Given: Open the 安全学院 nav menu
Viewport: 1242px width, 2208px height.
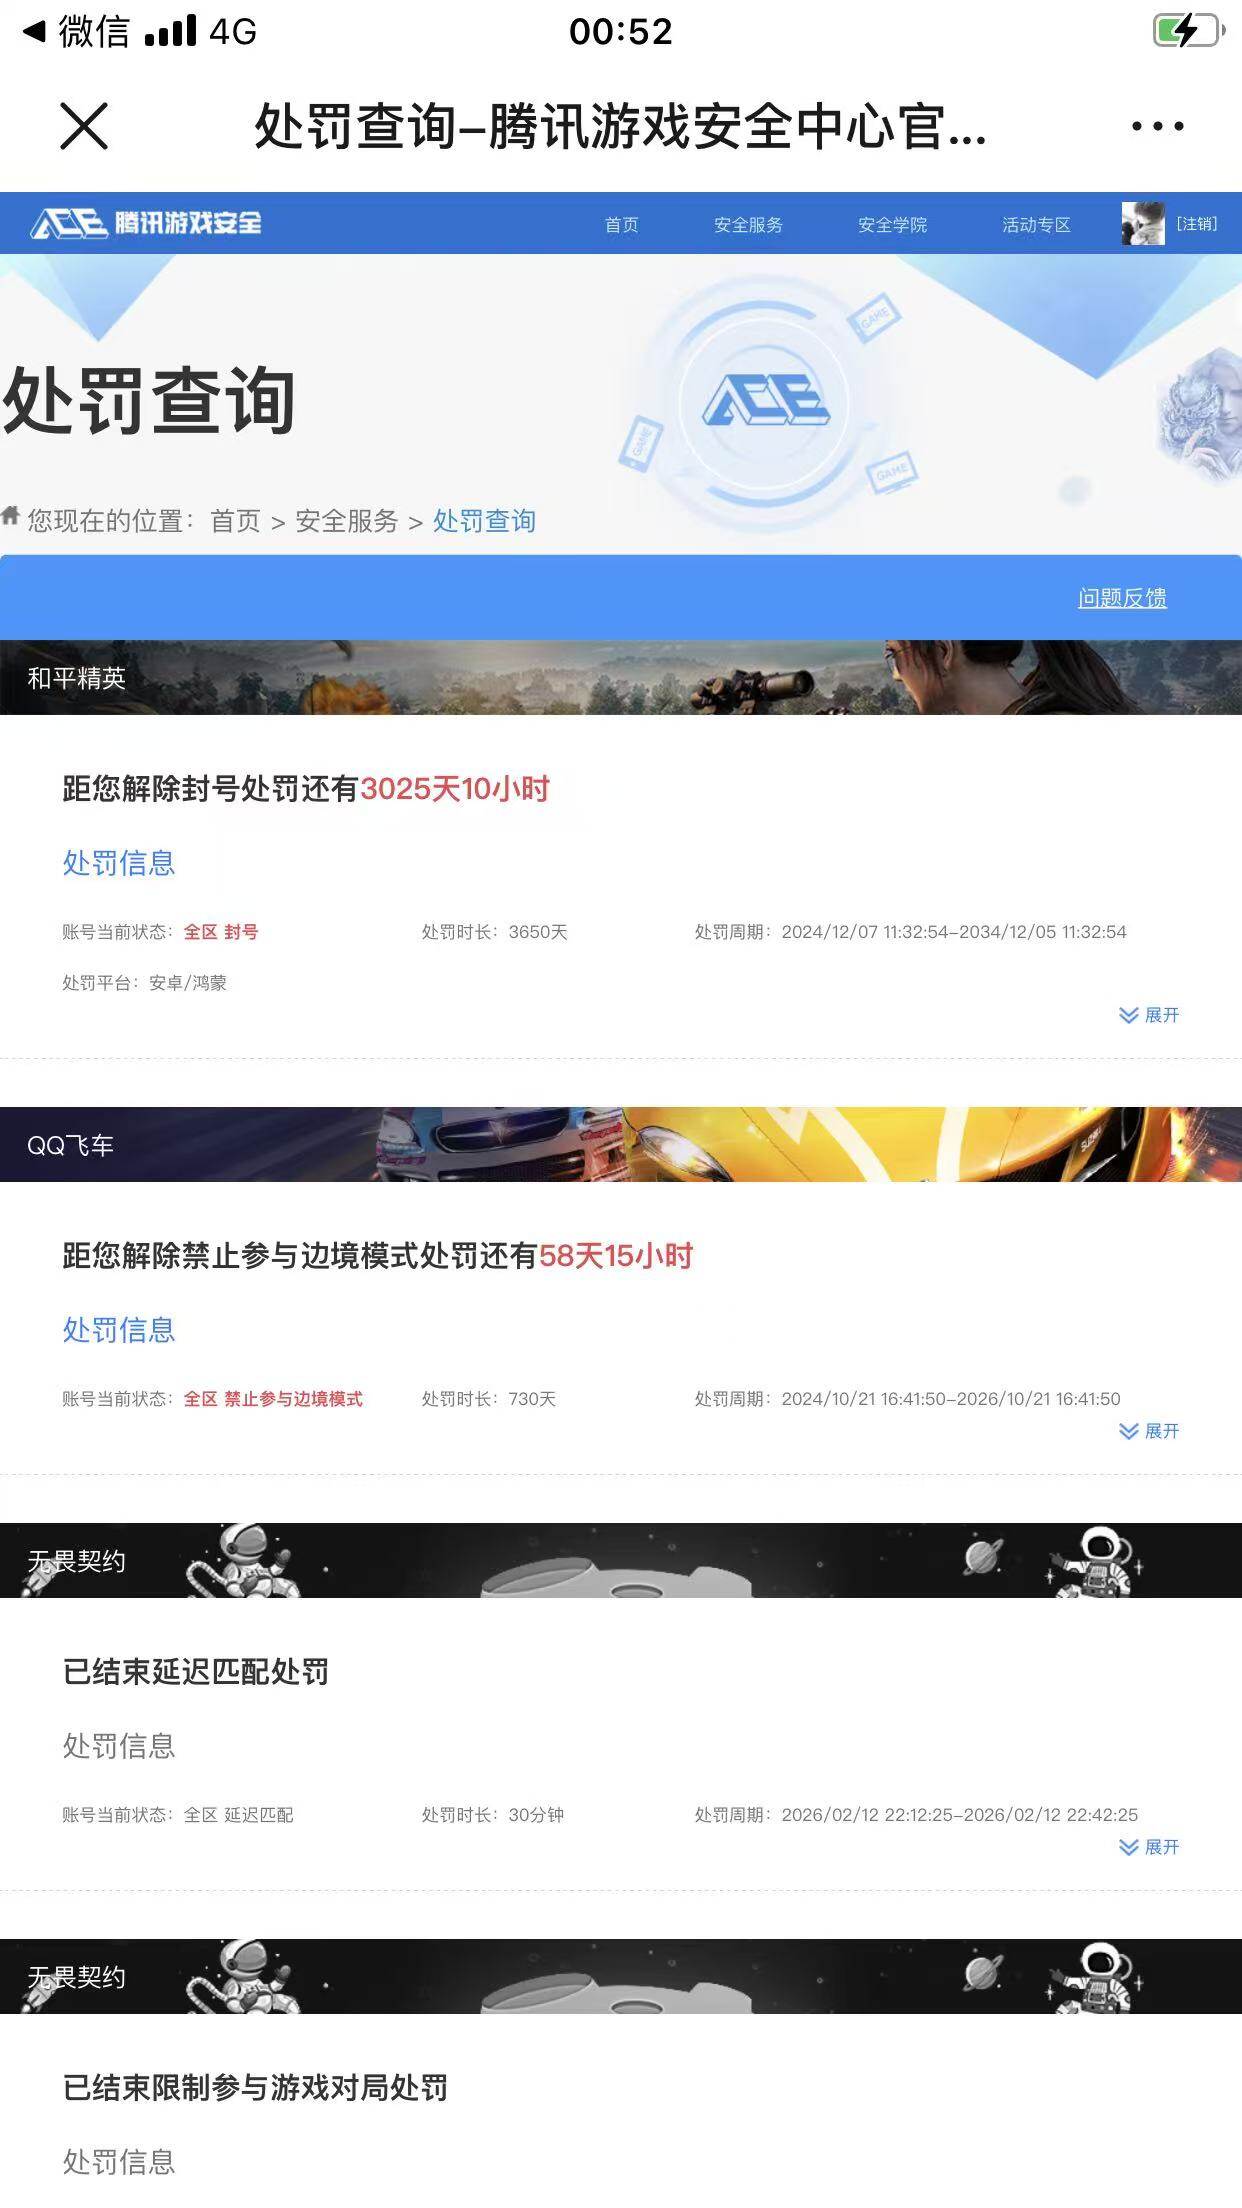Looking at the screenshot, I should [x=892, y=224].
